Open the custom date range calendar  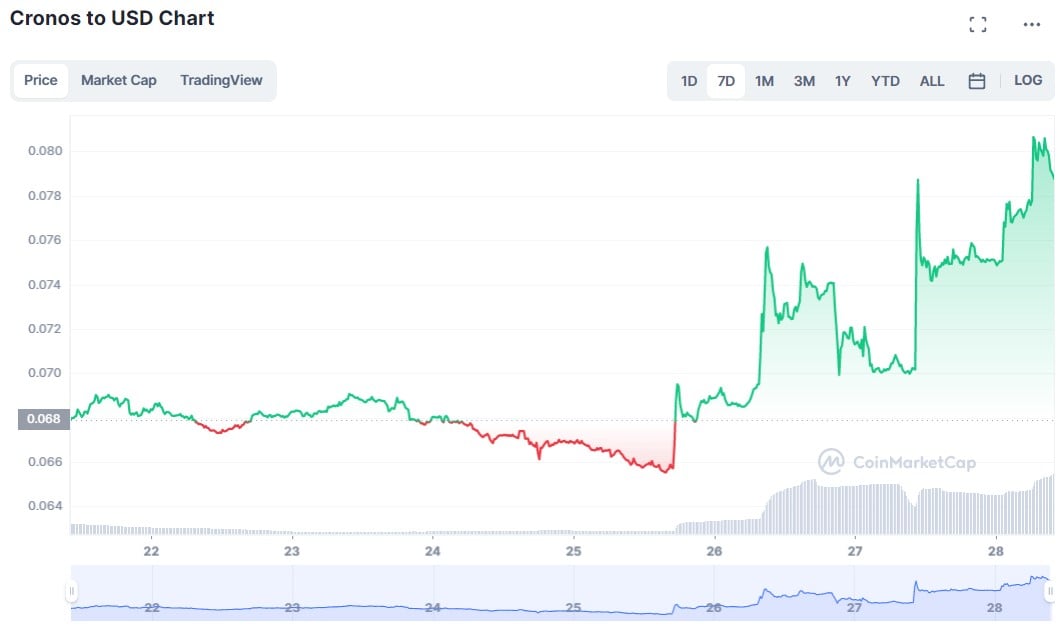(977, 80)
